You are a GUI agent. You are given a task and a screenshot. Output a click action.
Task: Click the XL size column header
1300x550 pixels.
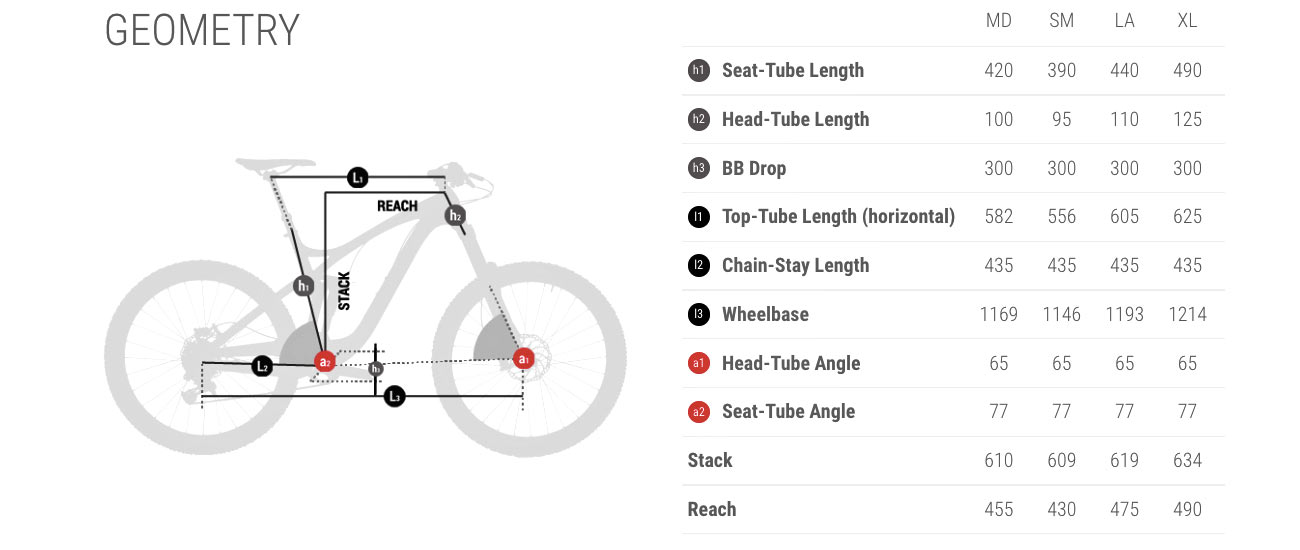pyautogui.click(x=1187, y=21)
